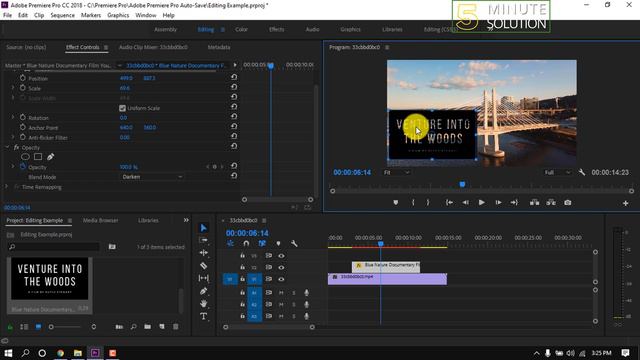Select the Razor tool

(x=203, y=266)
